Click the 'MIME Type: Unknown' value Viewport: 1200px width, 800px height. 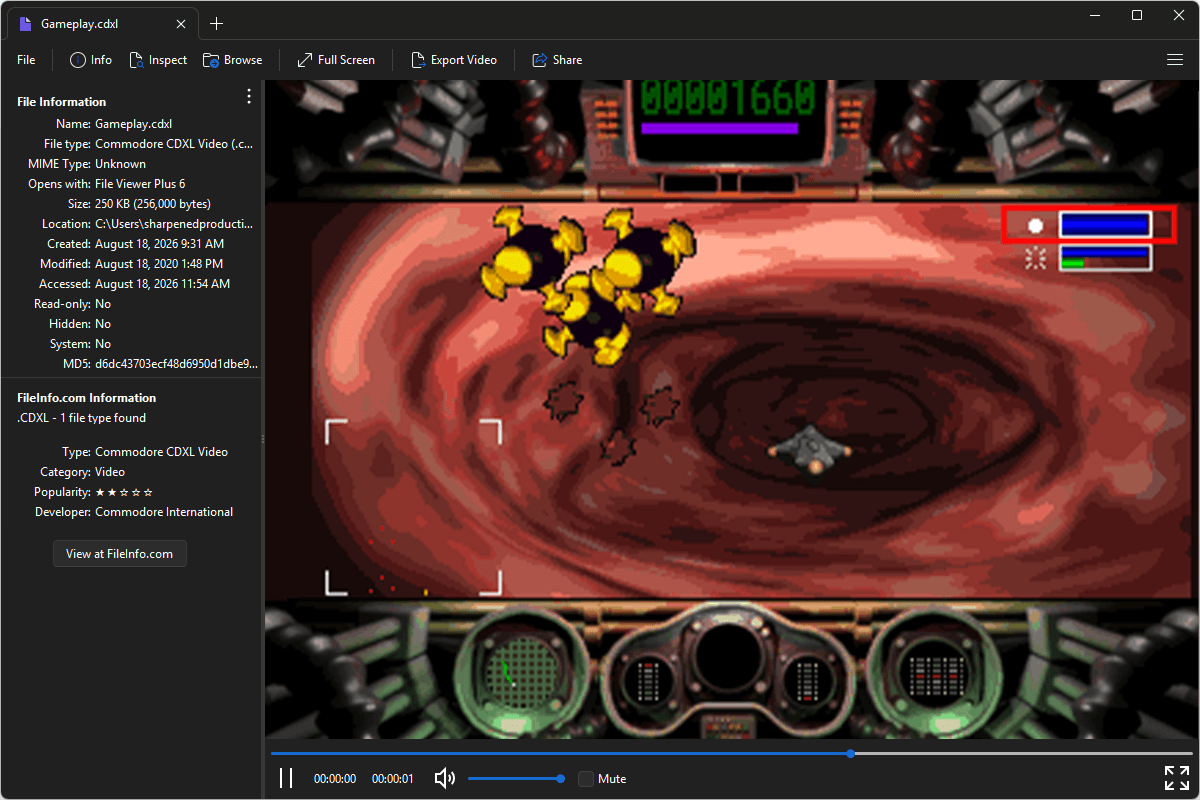click(120, 164)
